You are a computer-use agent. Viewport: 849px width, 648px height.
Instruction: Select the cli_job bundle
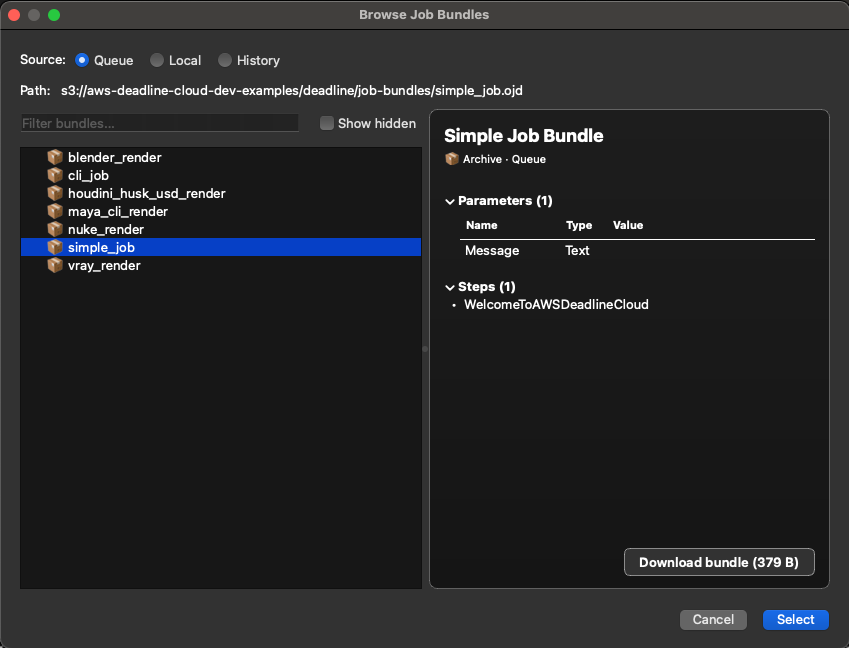point(221,175)
